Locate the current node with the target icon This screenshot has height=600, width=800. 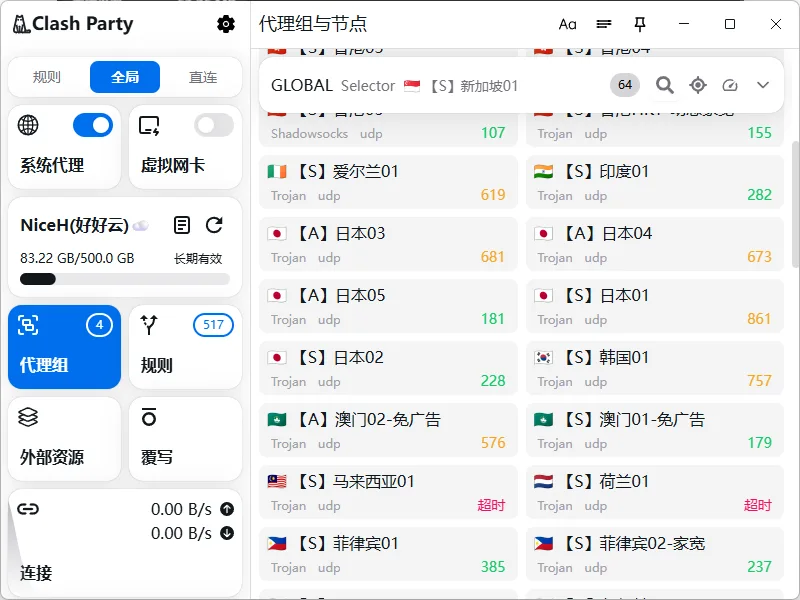click(697, 85)
